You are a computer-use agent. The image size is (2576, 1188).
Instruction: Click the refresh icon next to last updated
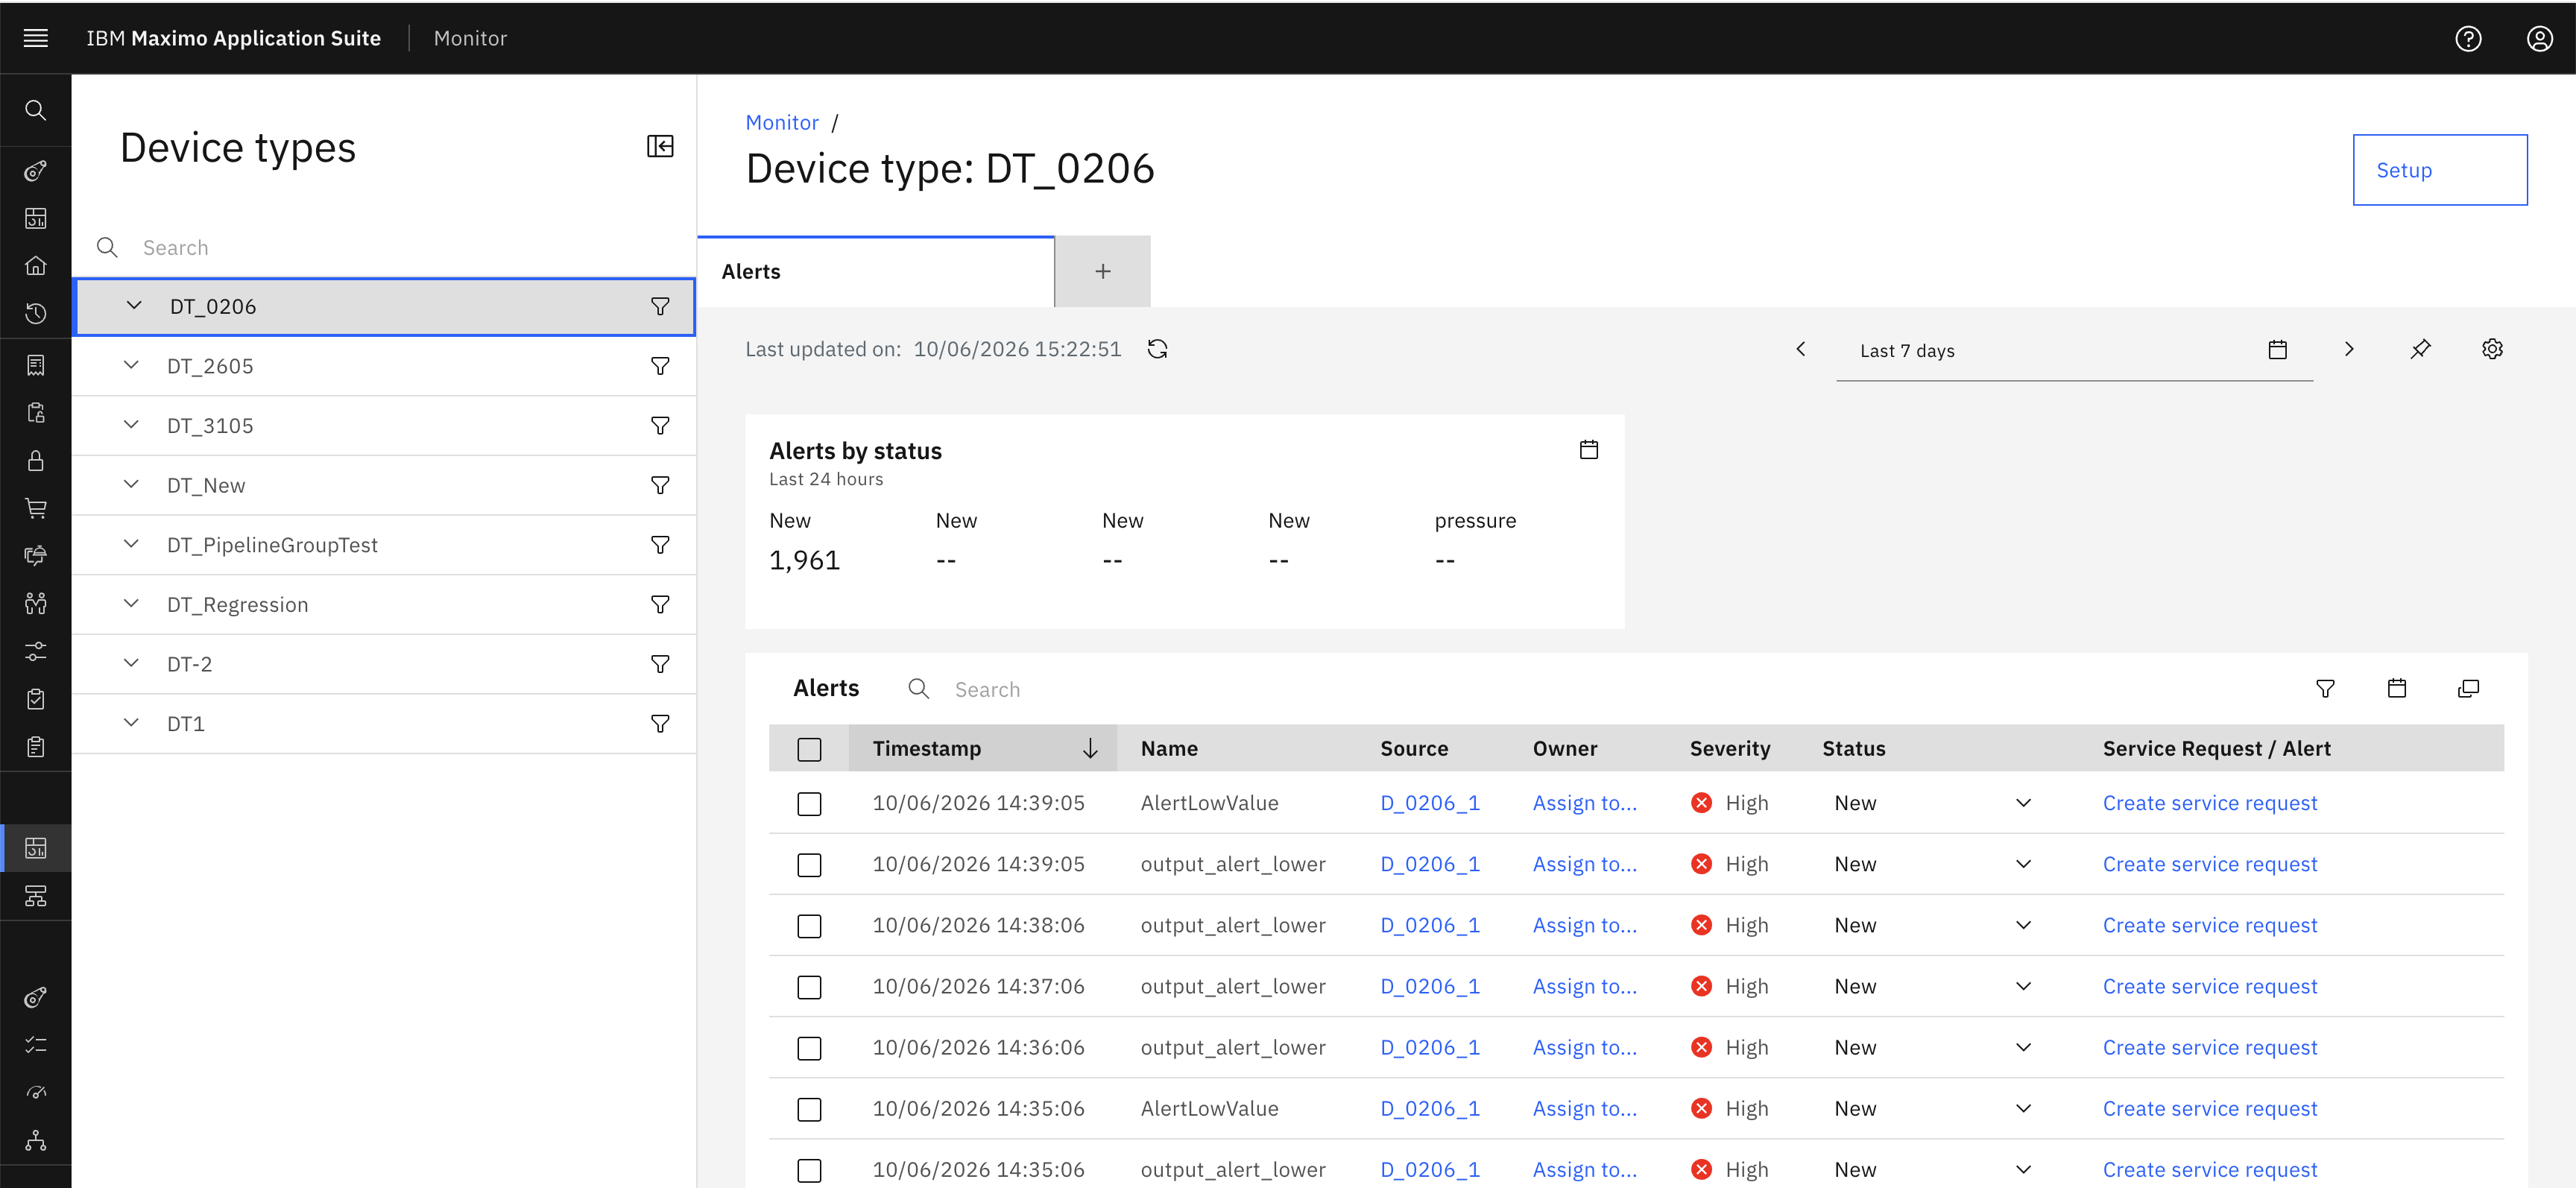pos(1157,349)
